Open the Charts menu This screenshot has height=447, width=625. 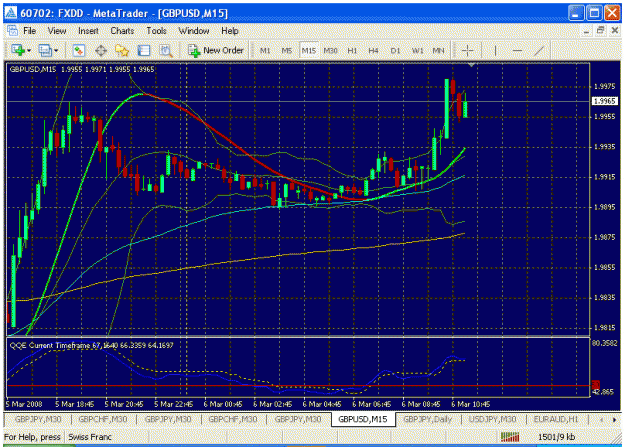coord(122,31)
